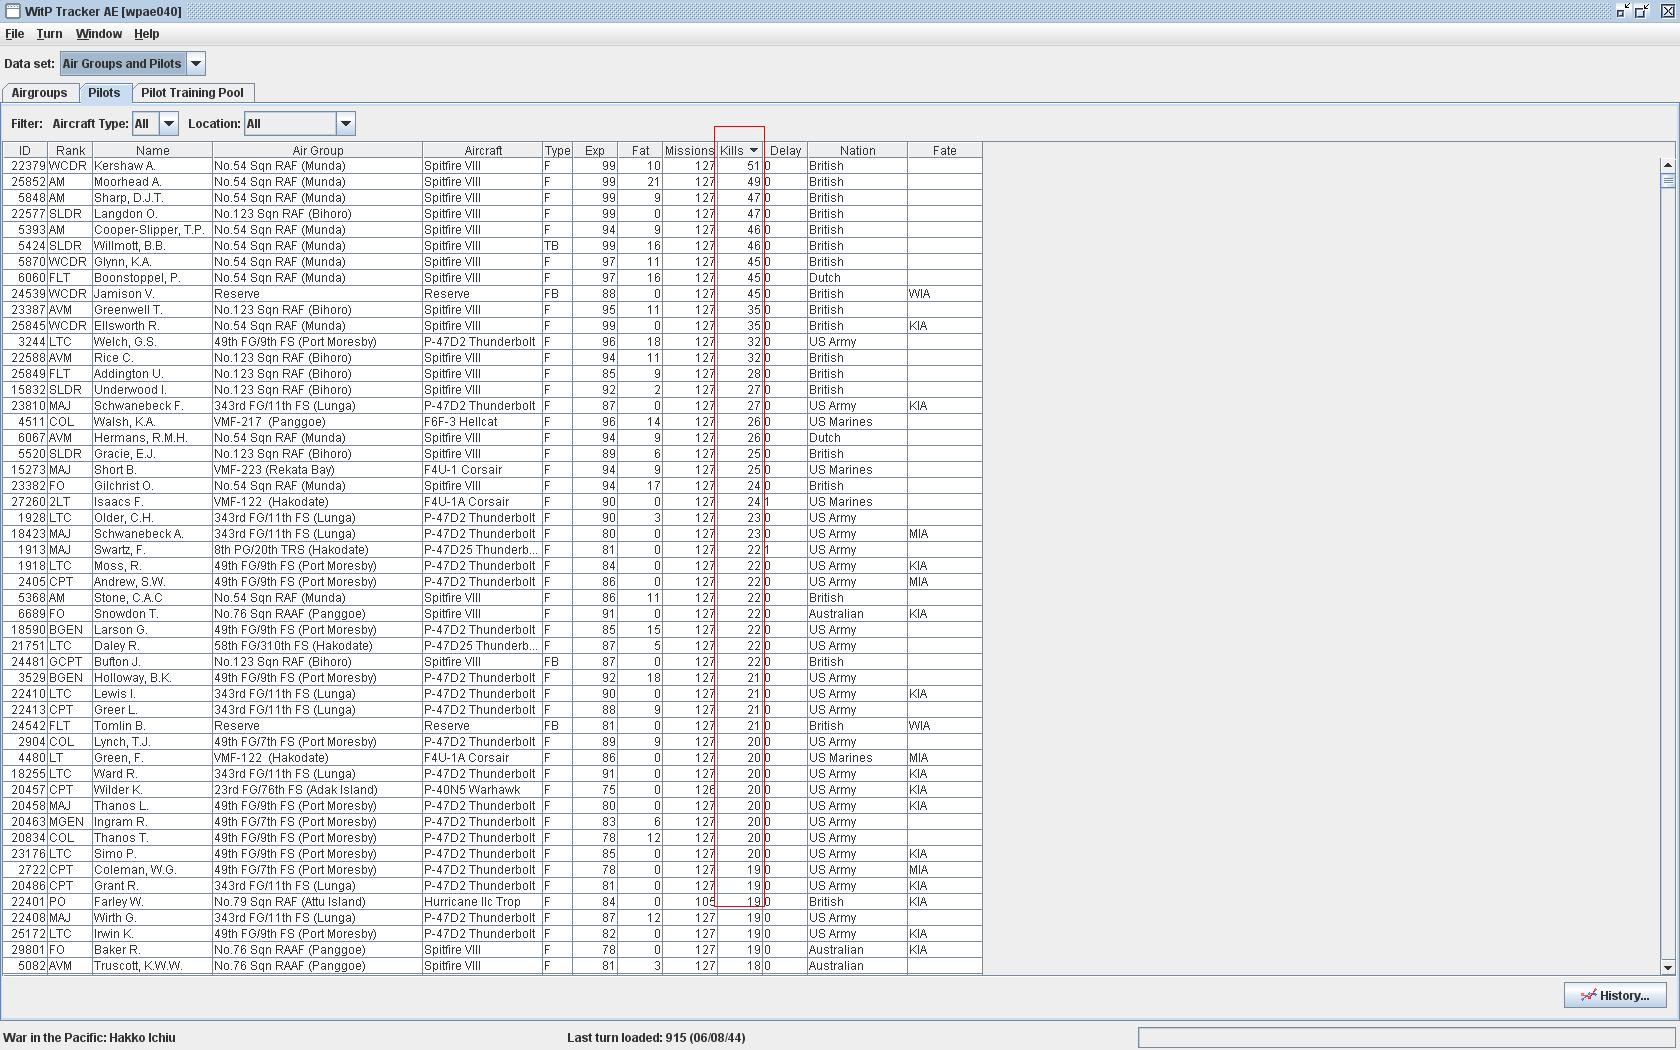Open the Data set dropdown arrow

[x=196, y=64]
